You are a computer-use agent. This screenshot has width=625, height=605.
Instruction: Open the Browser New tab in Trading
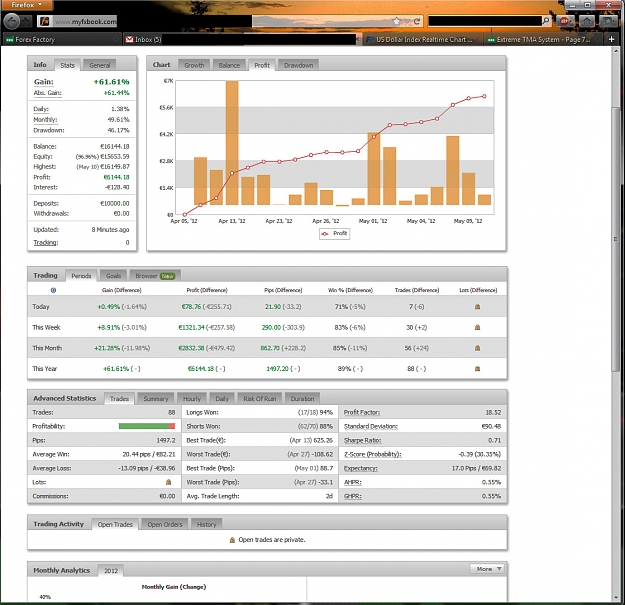[155, 275]
